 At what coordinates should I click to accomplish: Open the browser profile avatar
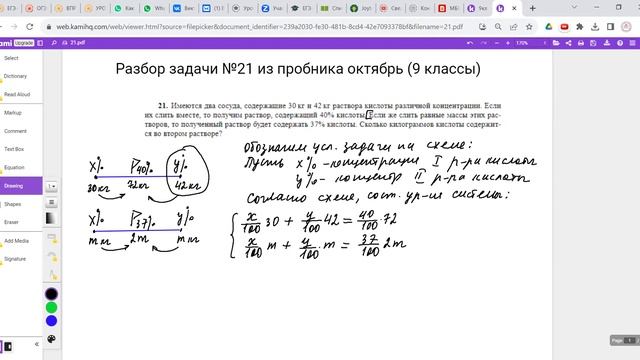(x=626, y=27)
